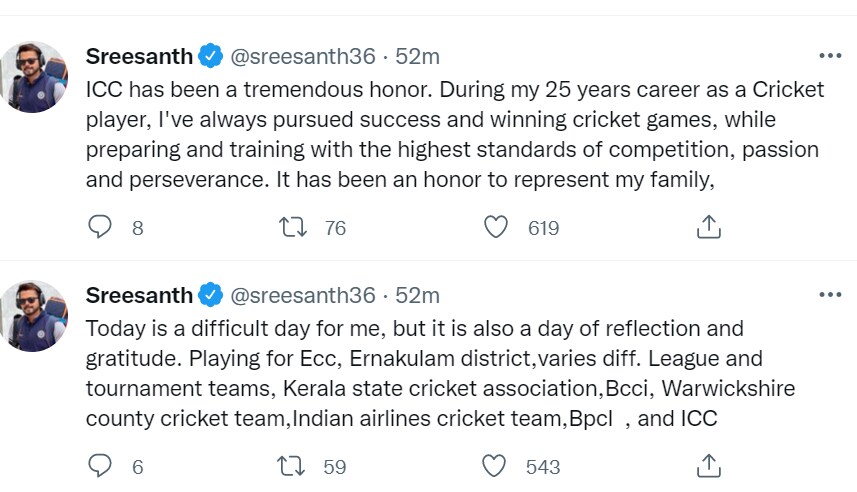This screenshot has width=857, height=492.
Task: Open @sreesanth36 handle on second tweet
Action: 303,295
